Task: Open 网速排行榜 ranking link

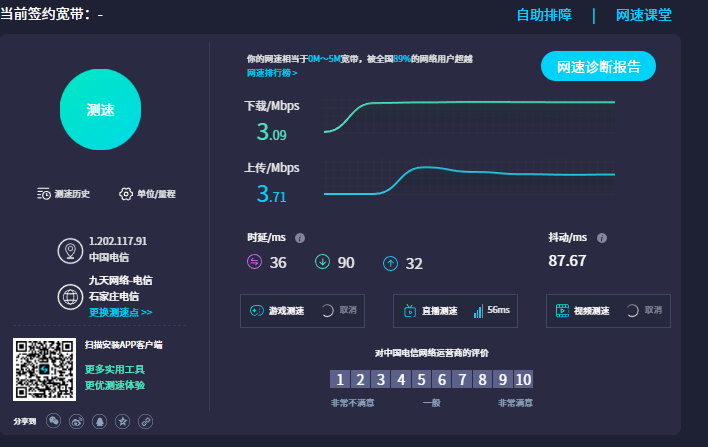Action: 272,73
